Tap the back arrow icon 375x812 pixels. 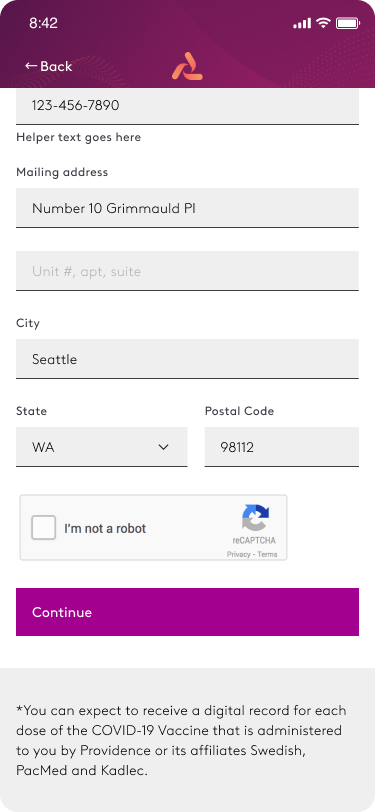tap(31, 66)
